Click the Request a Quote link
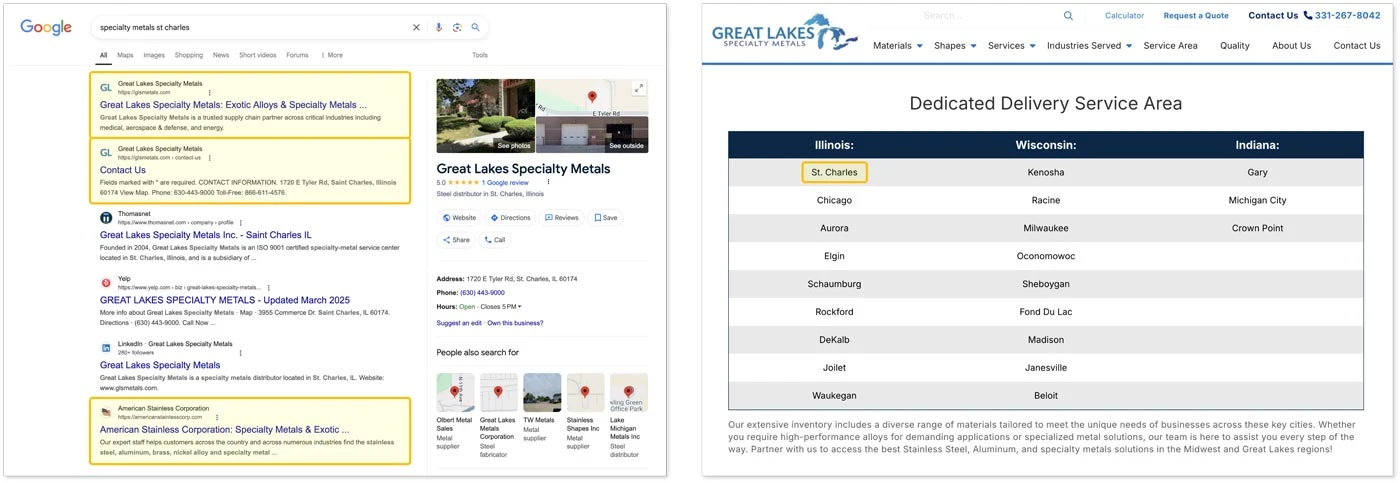 [1196, 15]
